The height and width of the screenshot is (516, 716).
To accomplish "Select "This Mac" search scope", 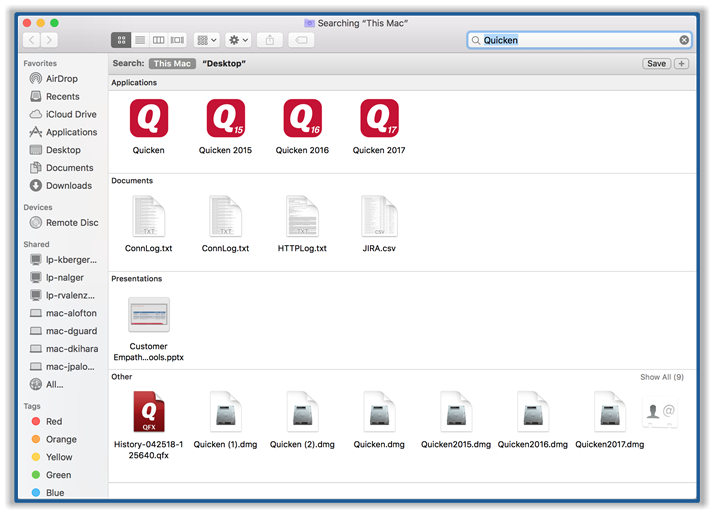I will click(172, 64).
